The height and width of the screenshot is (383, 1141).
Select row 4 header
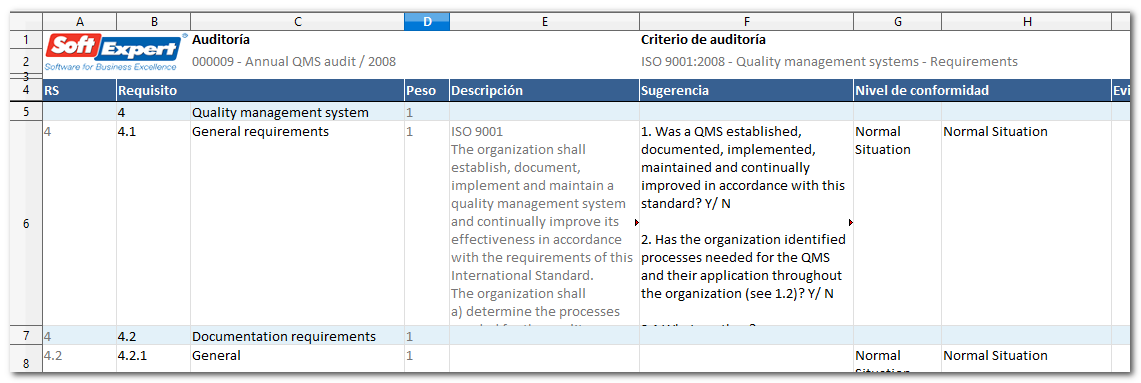(x=27, y=91)
